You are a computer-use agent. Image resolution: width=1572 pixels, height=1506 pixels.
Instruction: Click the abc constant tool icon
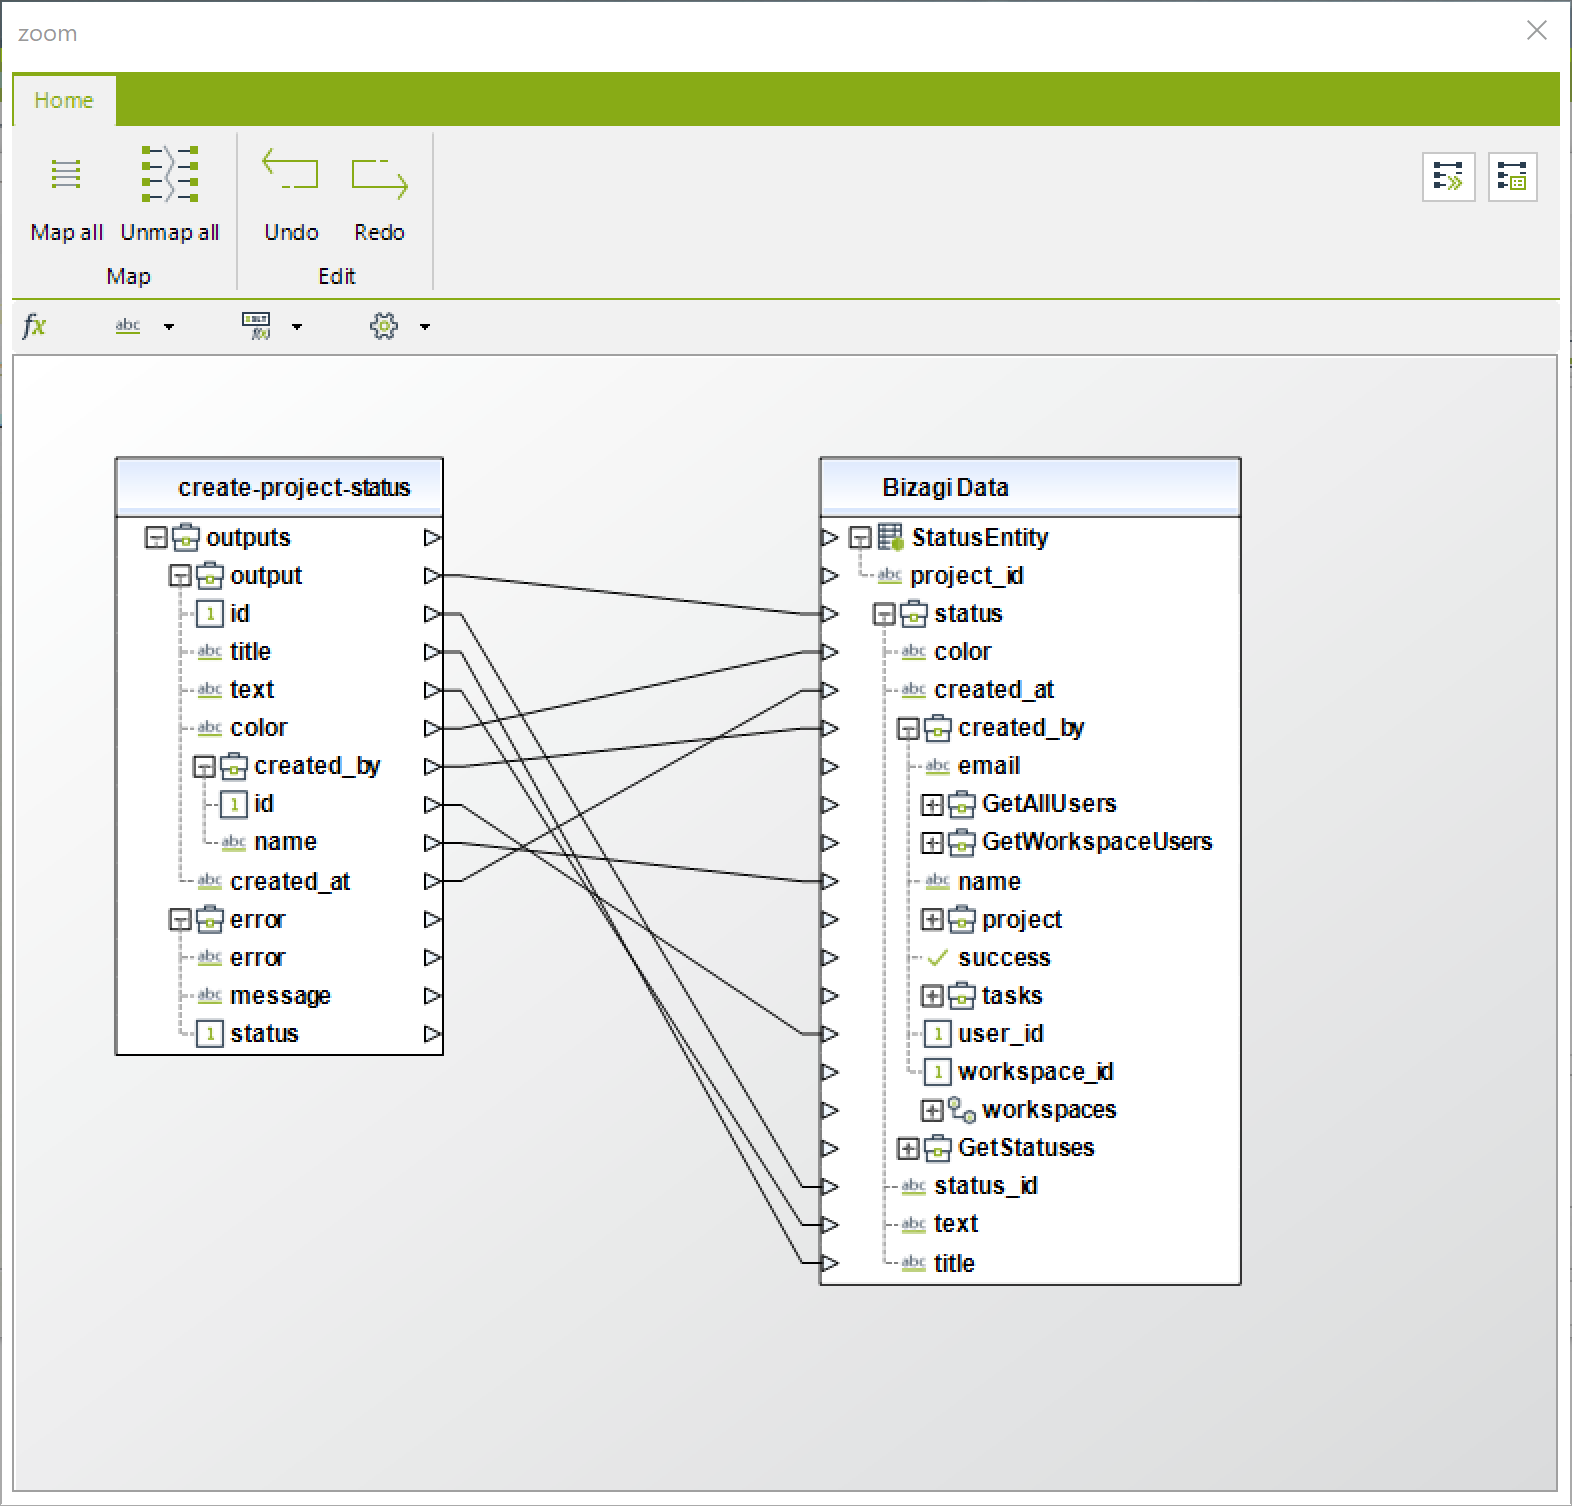[128, 326]
